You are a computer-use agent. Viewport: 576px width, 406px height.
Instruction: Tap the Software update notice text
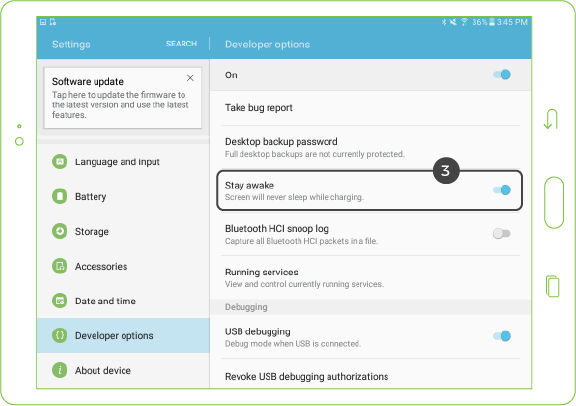(x=120, y=105)
